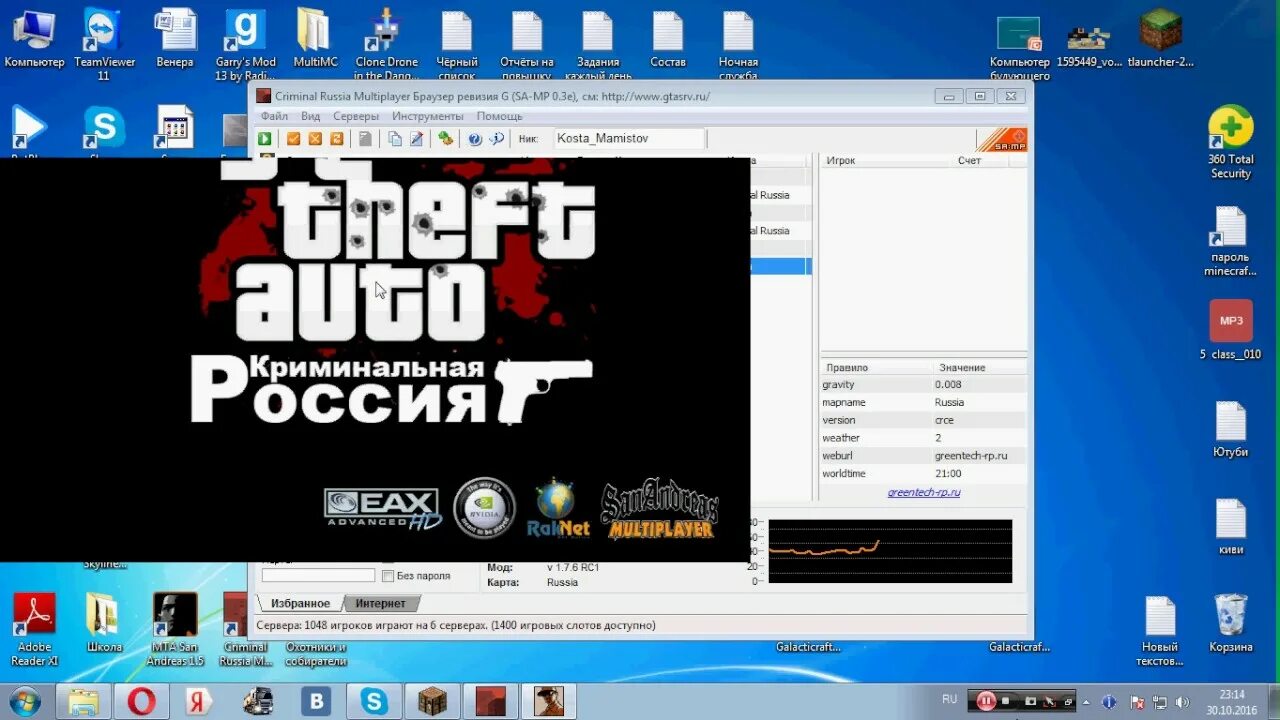
Task: Select the weburl rule row
Action: click(923, 455)
